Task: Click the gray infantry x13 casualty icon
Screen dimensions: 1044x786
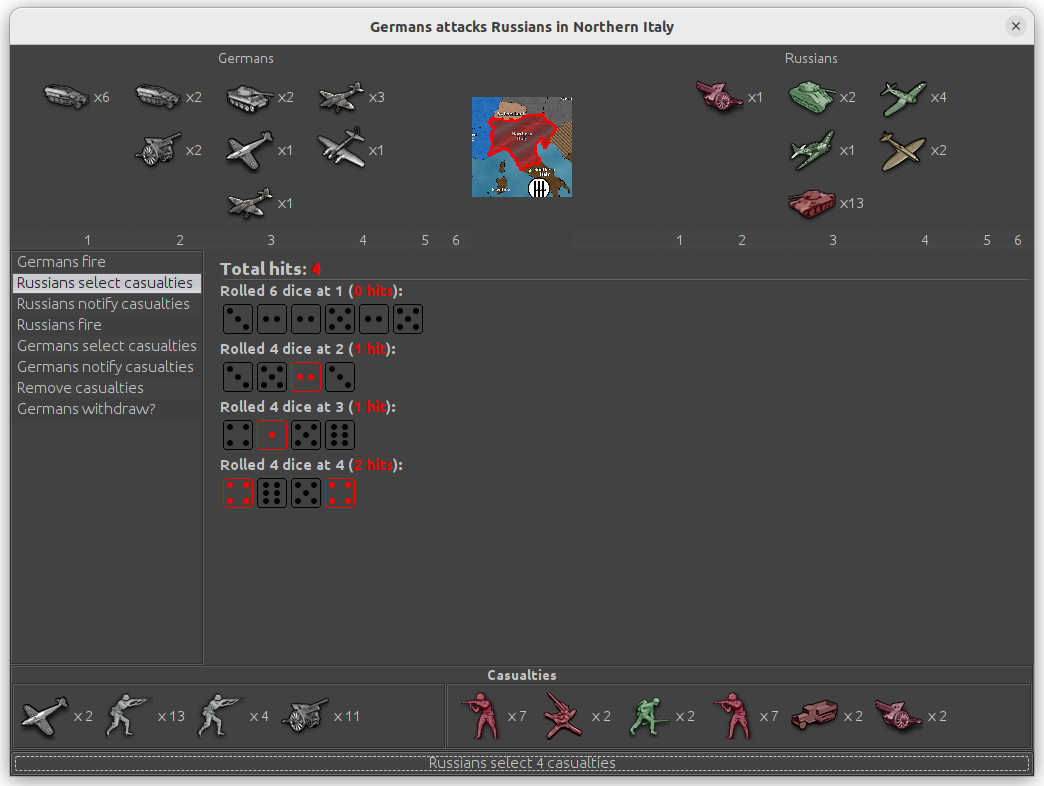Action: pos(130,716)
